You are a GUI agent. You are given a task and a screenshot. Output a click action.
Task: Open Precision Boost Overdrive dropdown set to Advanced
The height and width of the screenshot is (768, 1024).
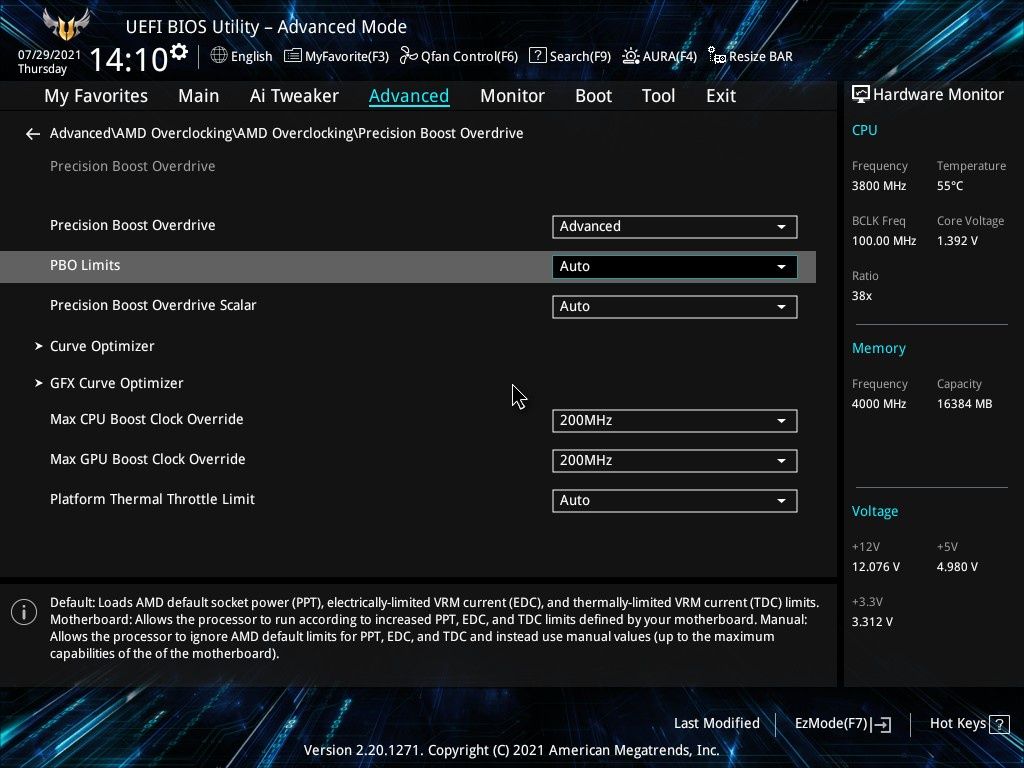pos(675,227)
